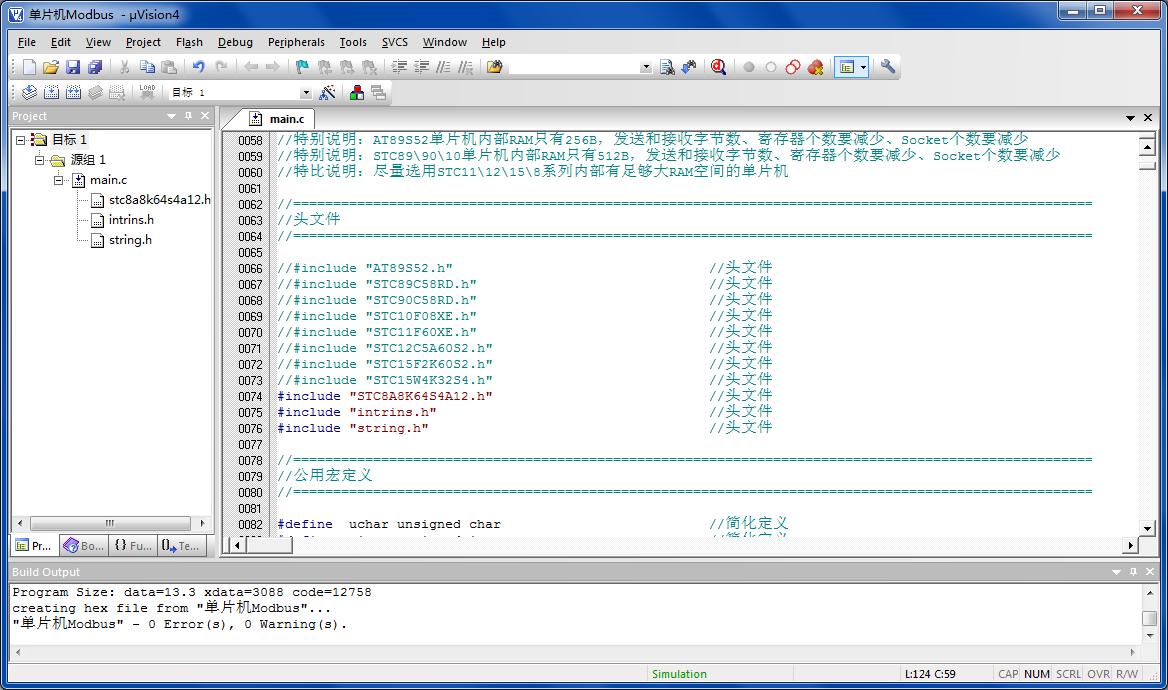Image resolution: width=1168 pixels, height=690 pixels.
Task: Translate the current file icon
Action: [29, 92]
